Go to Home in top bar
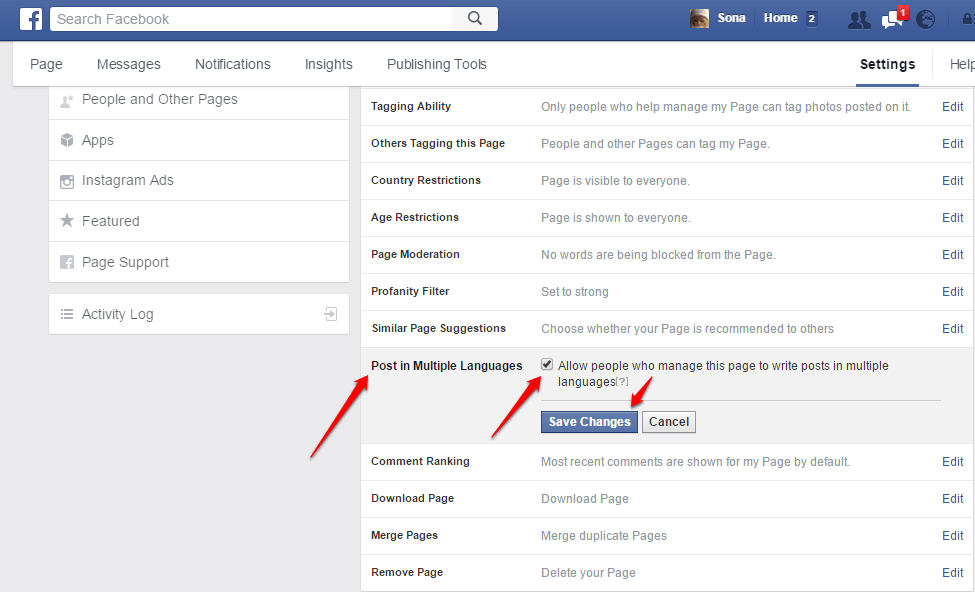This screenshot has width=975, height=592. 780,18
